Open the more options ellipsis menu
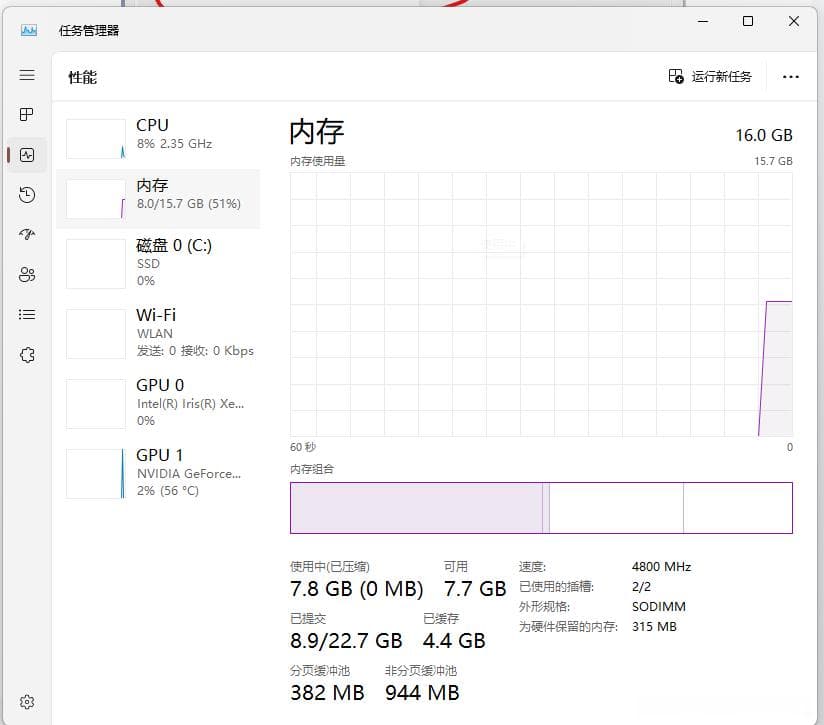The width and height of the screenshot is (824, 725). pyautogui.click(x=790, y=77)
